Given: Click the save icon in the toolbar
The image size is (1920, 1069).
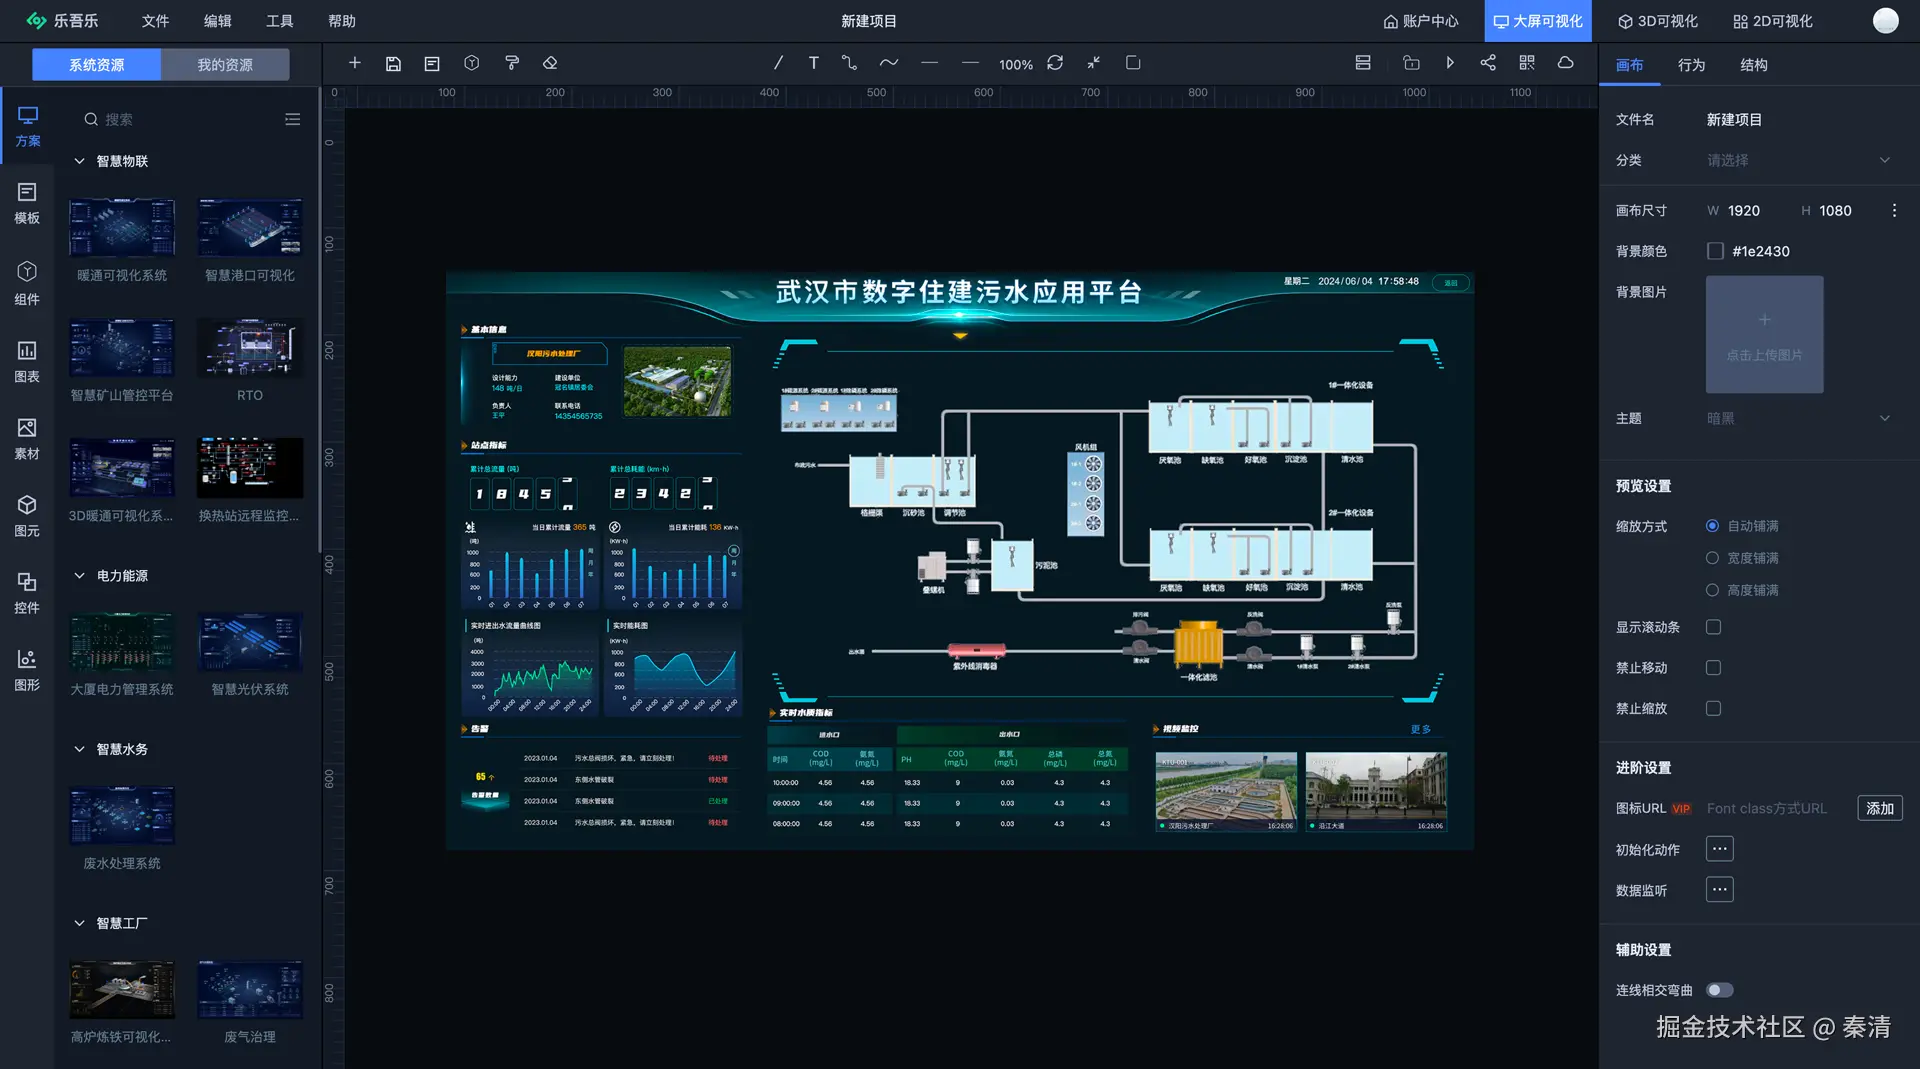Looking at the screenshot, I should click(392, 62).
